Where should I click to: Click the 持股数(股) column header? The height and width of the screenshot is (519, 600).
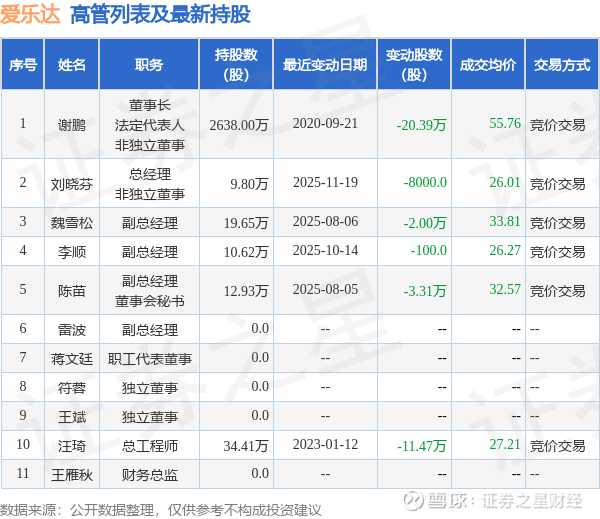(x=236, y=64)
